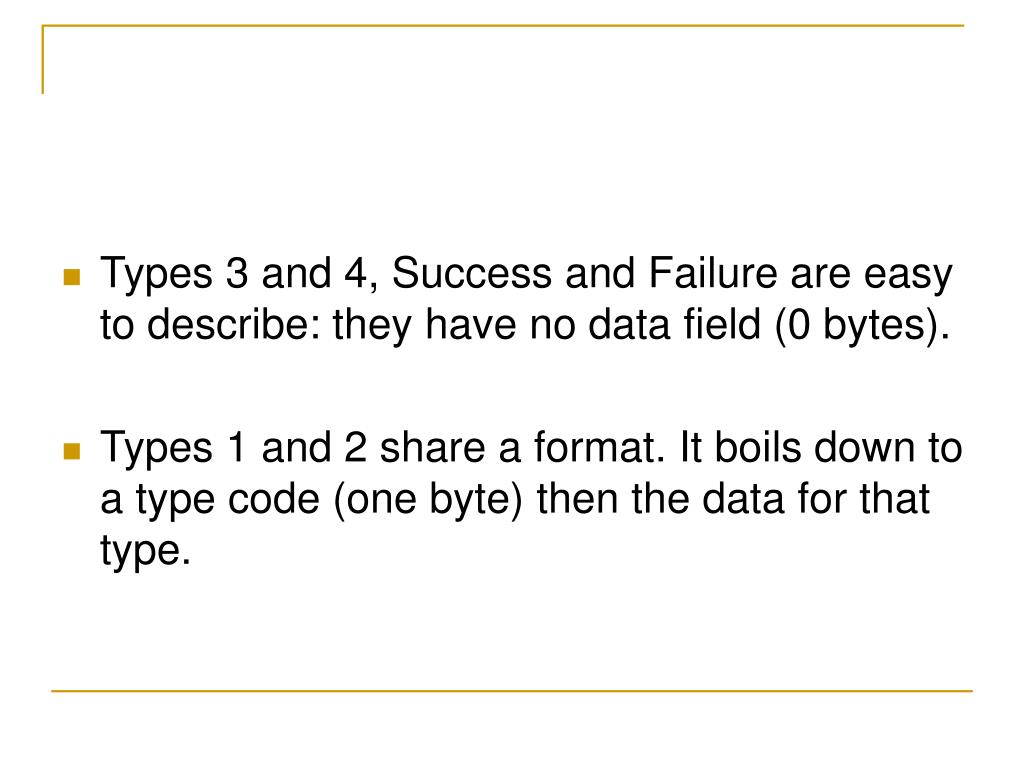Click the gold vertical line at top-left corner

[42, 59]
